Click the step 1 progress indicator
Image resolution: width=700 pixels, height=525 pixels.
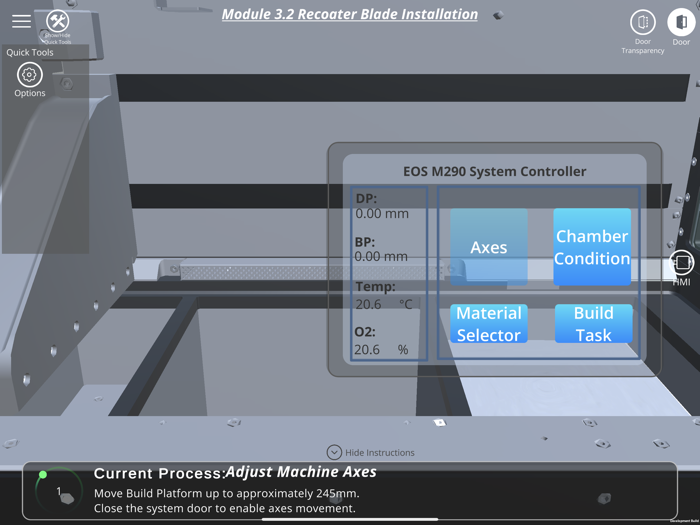click(59, 491)
